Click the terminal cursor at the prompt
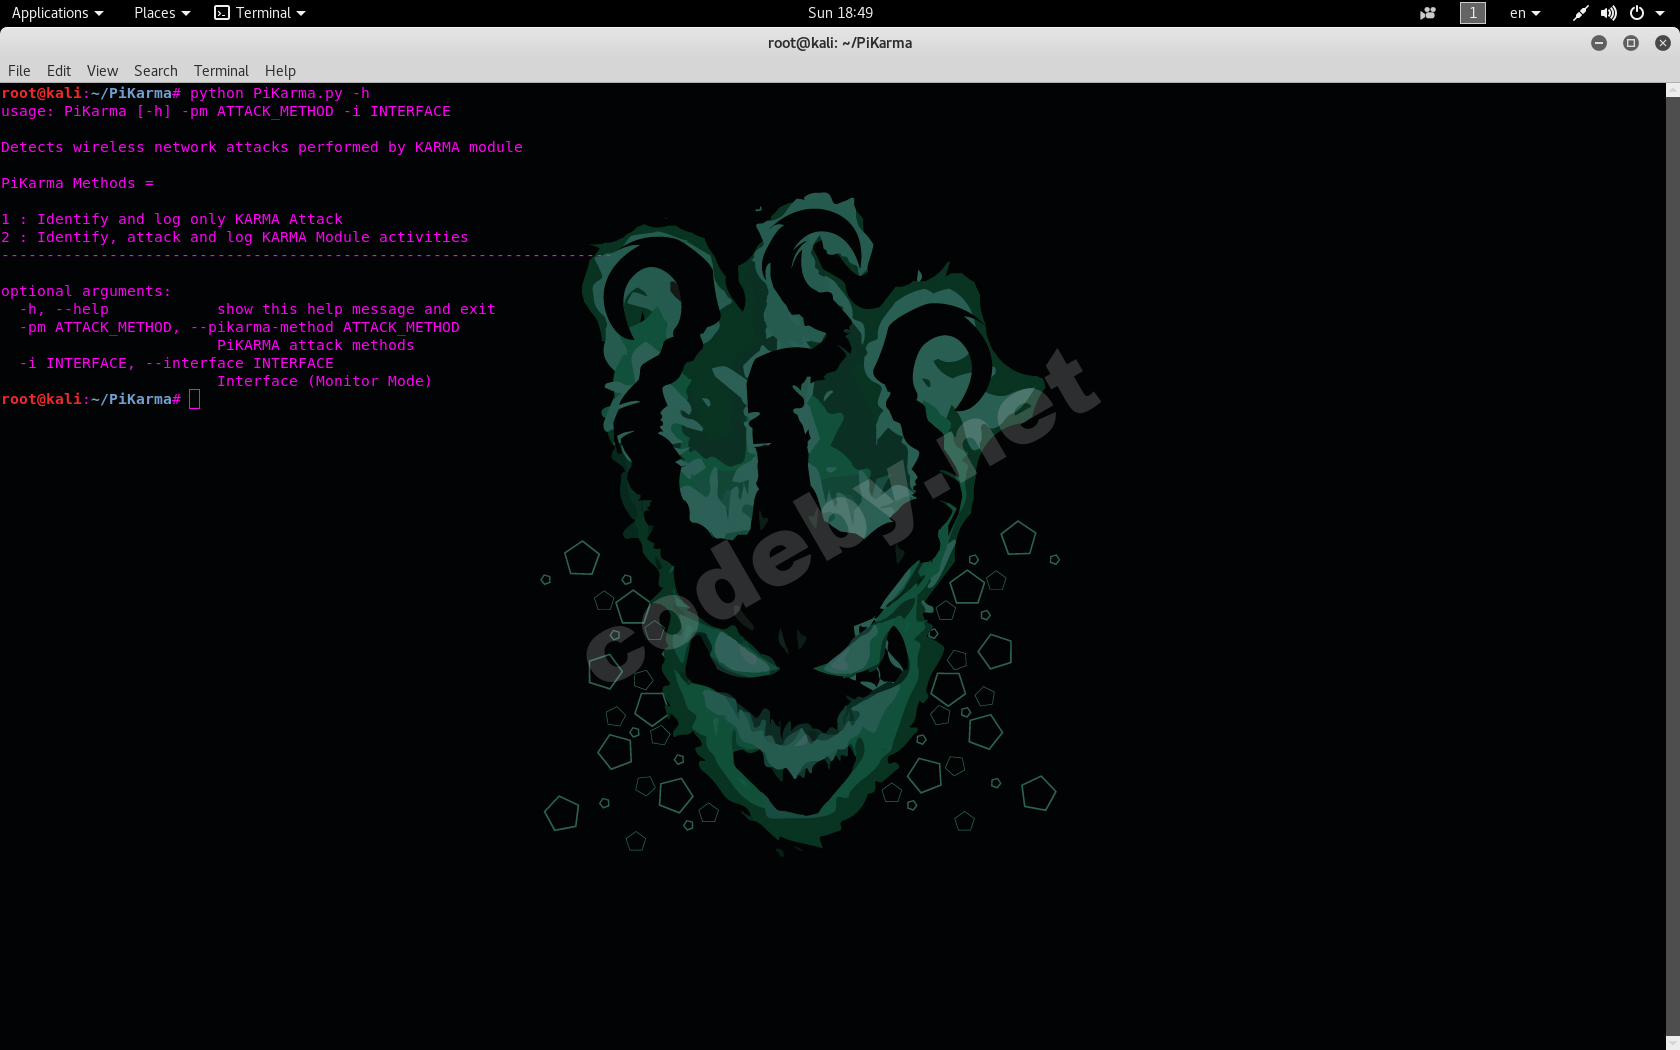 click(194, 399)
